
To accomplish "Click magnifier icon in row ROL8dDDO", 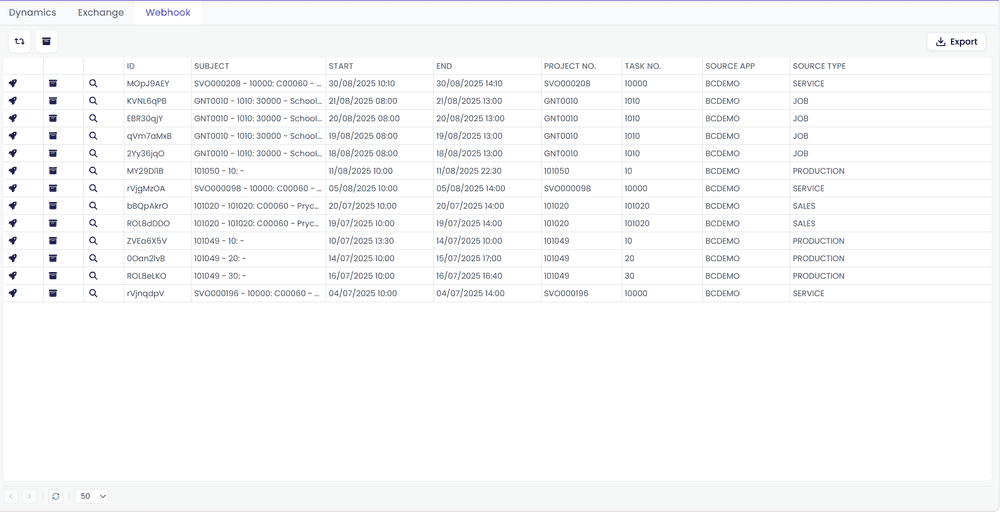I will (x=93, y=223).
